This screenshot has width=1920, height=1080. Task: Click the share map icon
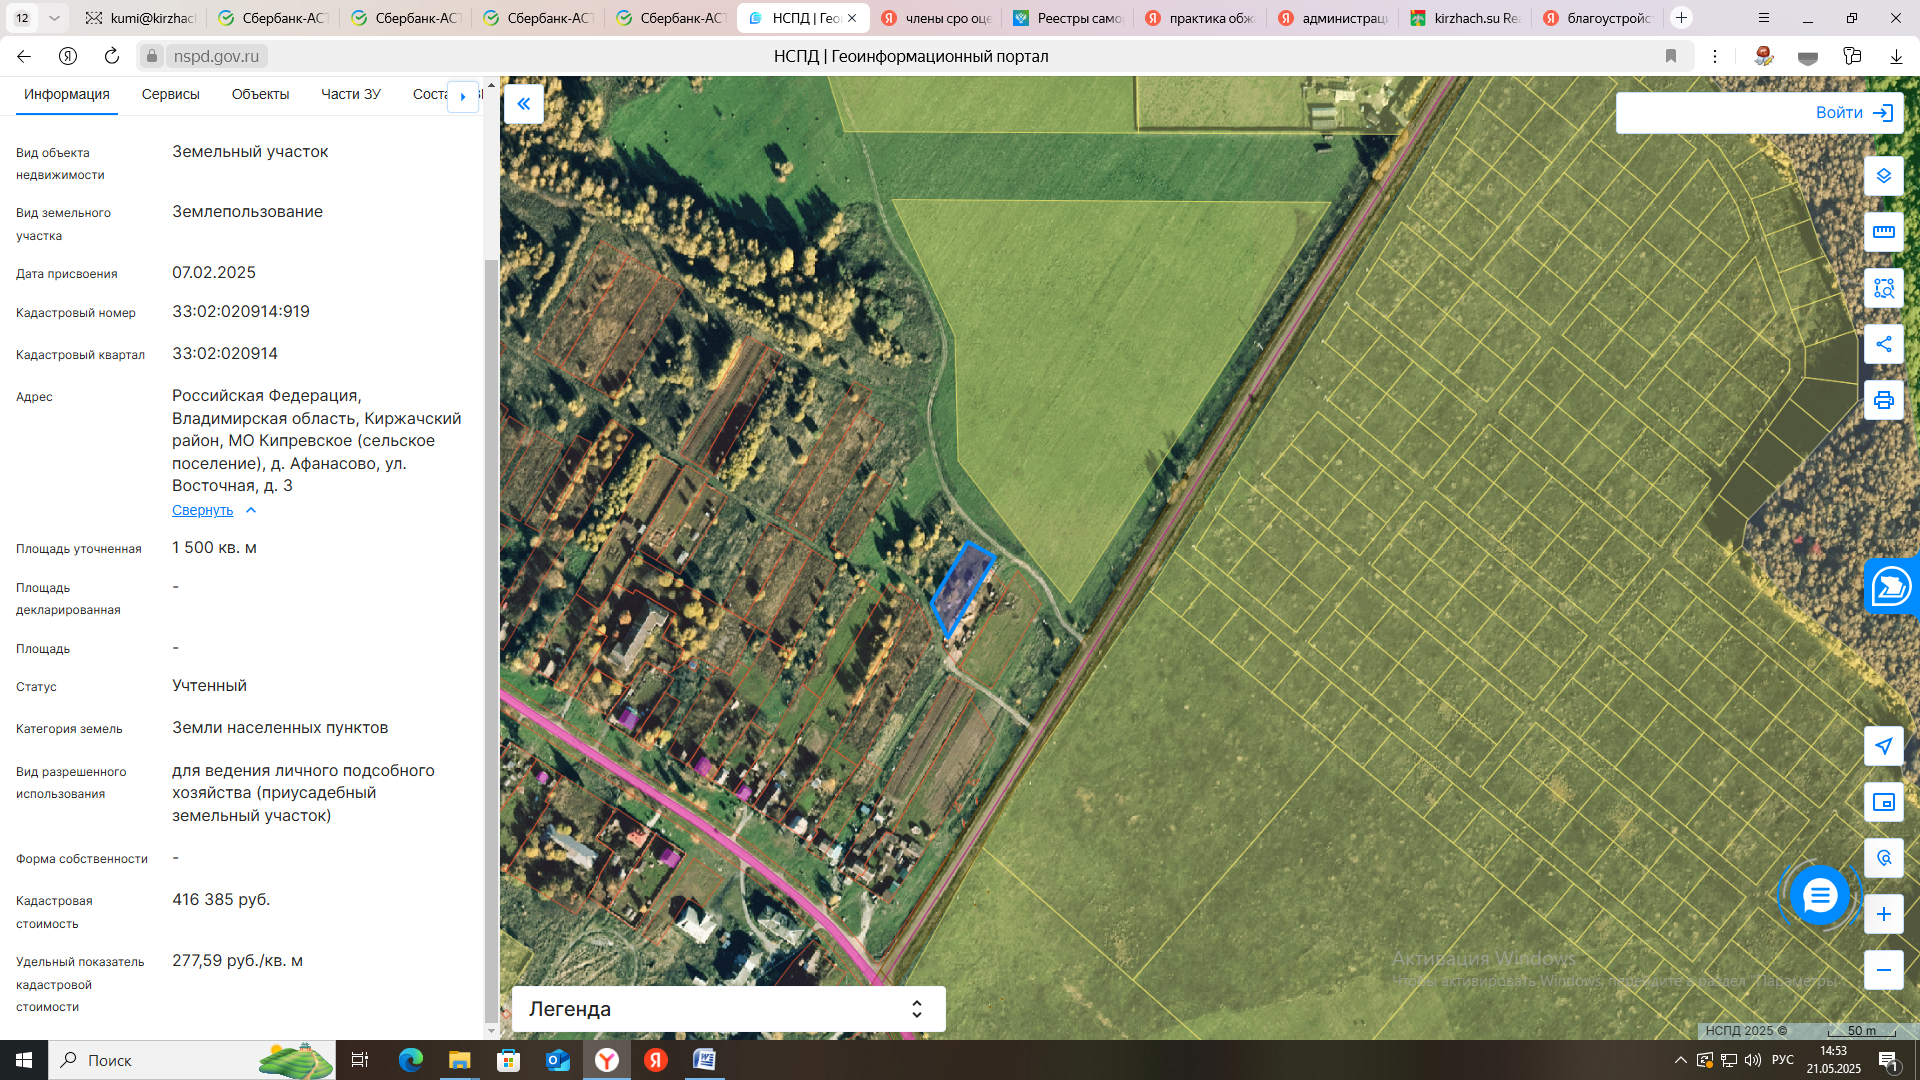(1883, 344)
